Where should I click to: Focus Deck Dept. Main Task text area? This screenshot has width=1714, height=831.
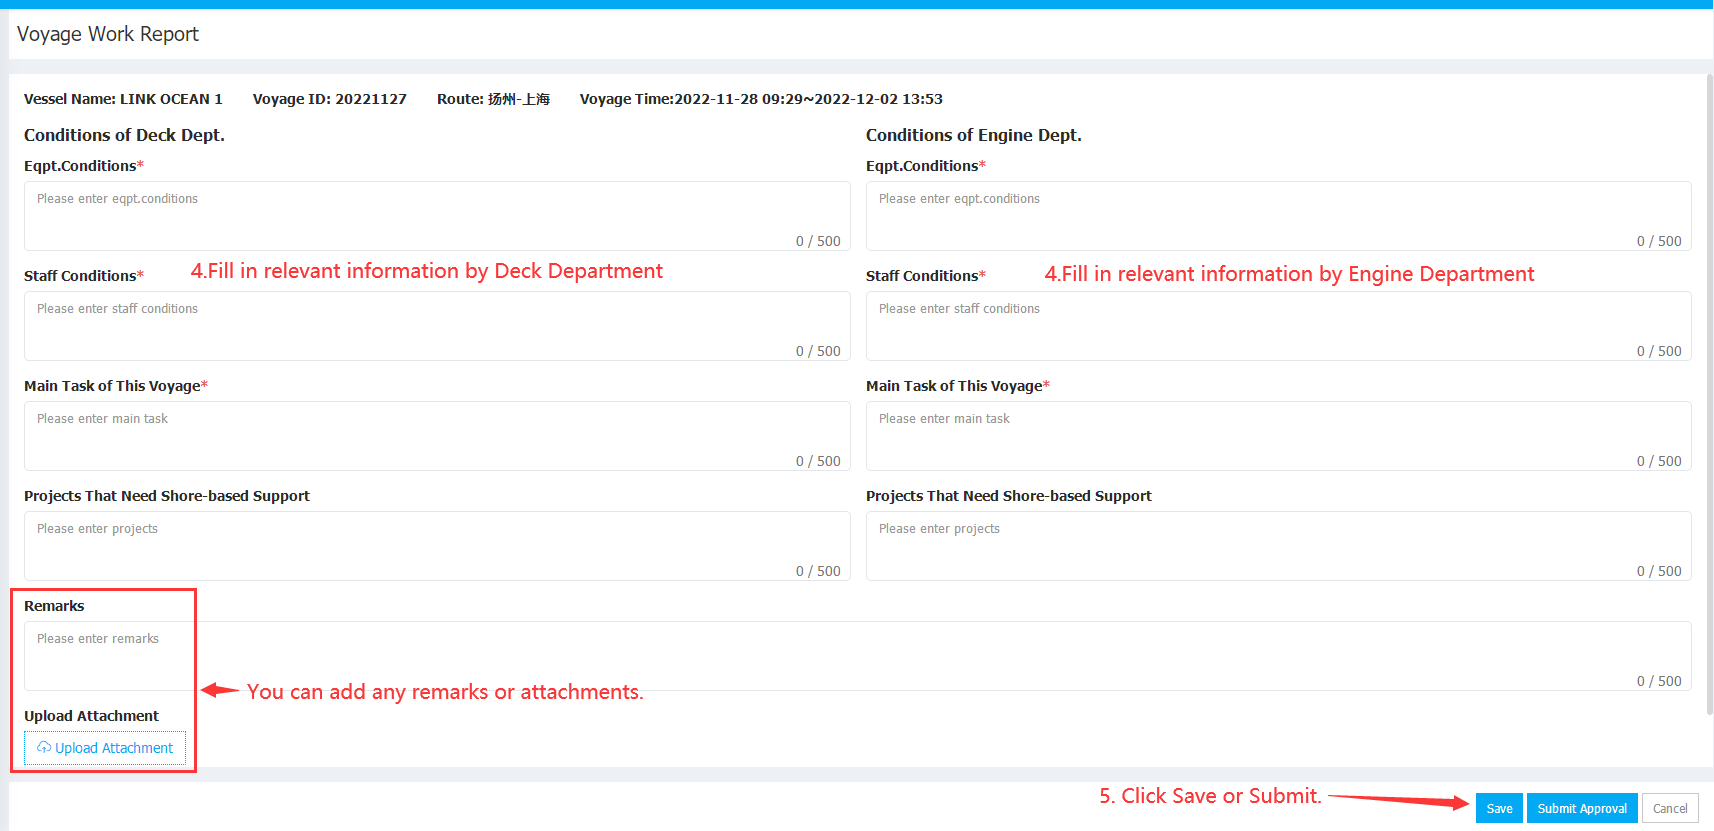click(437, 436)
